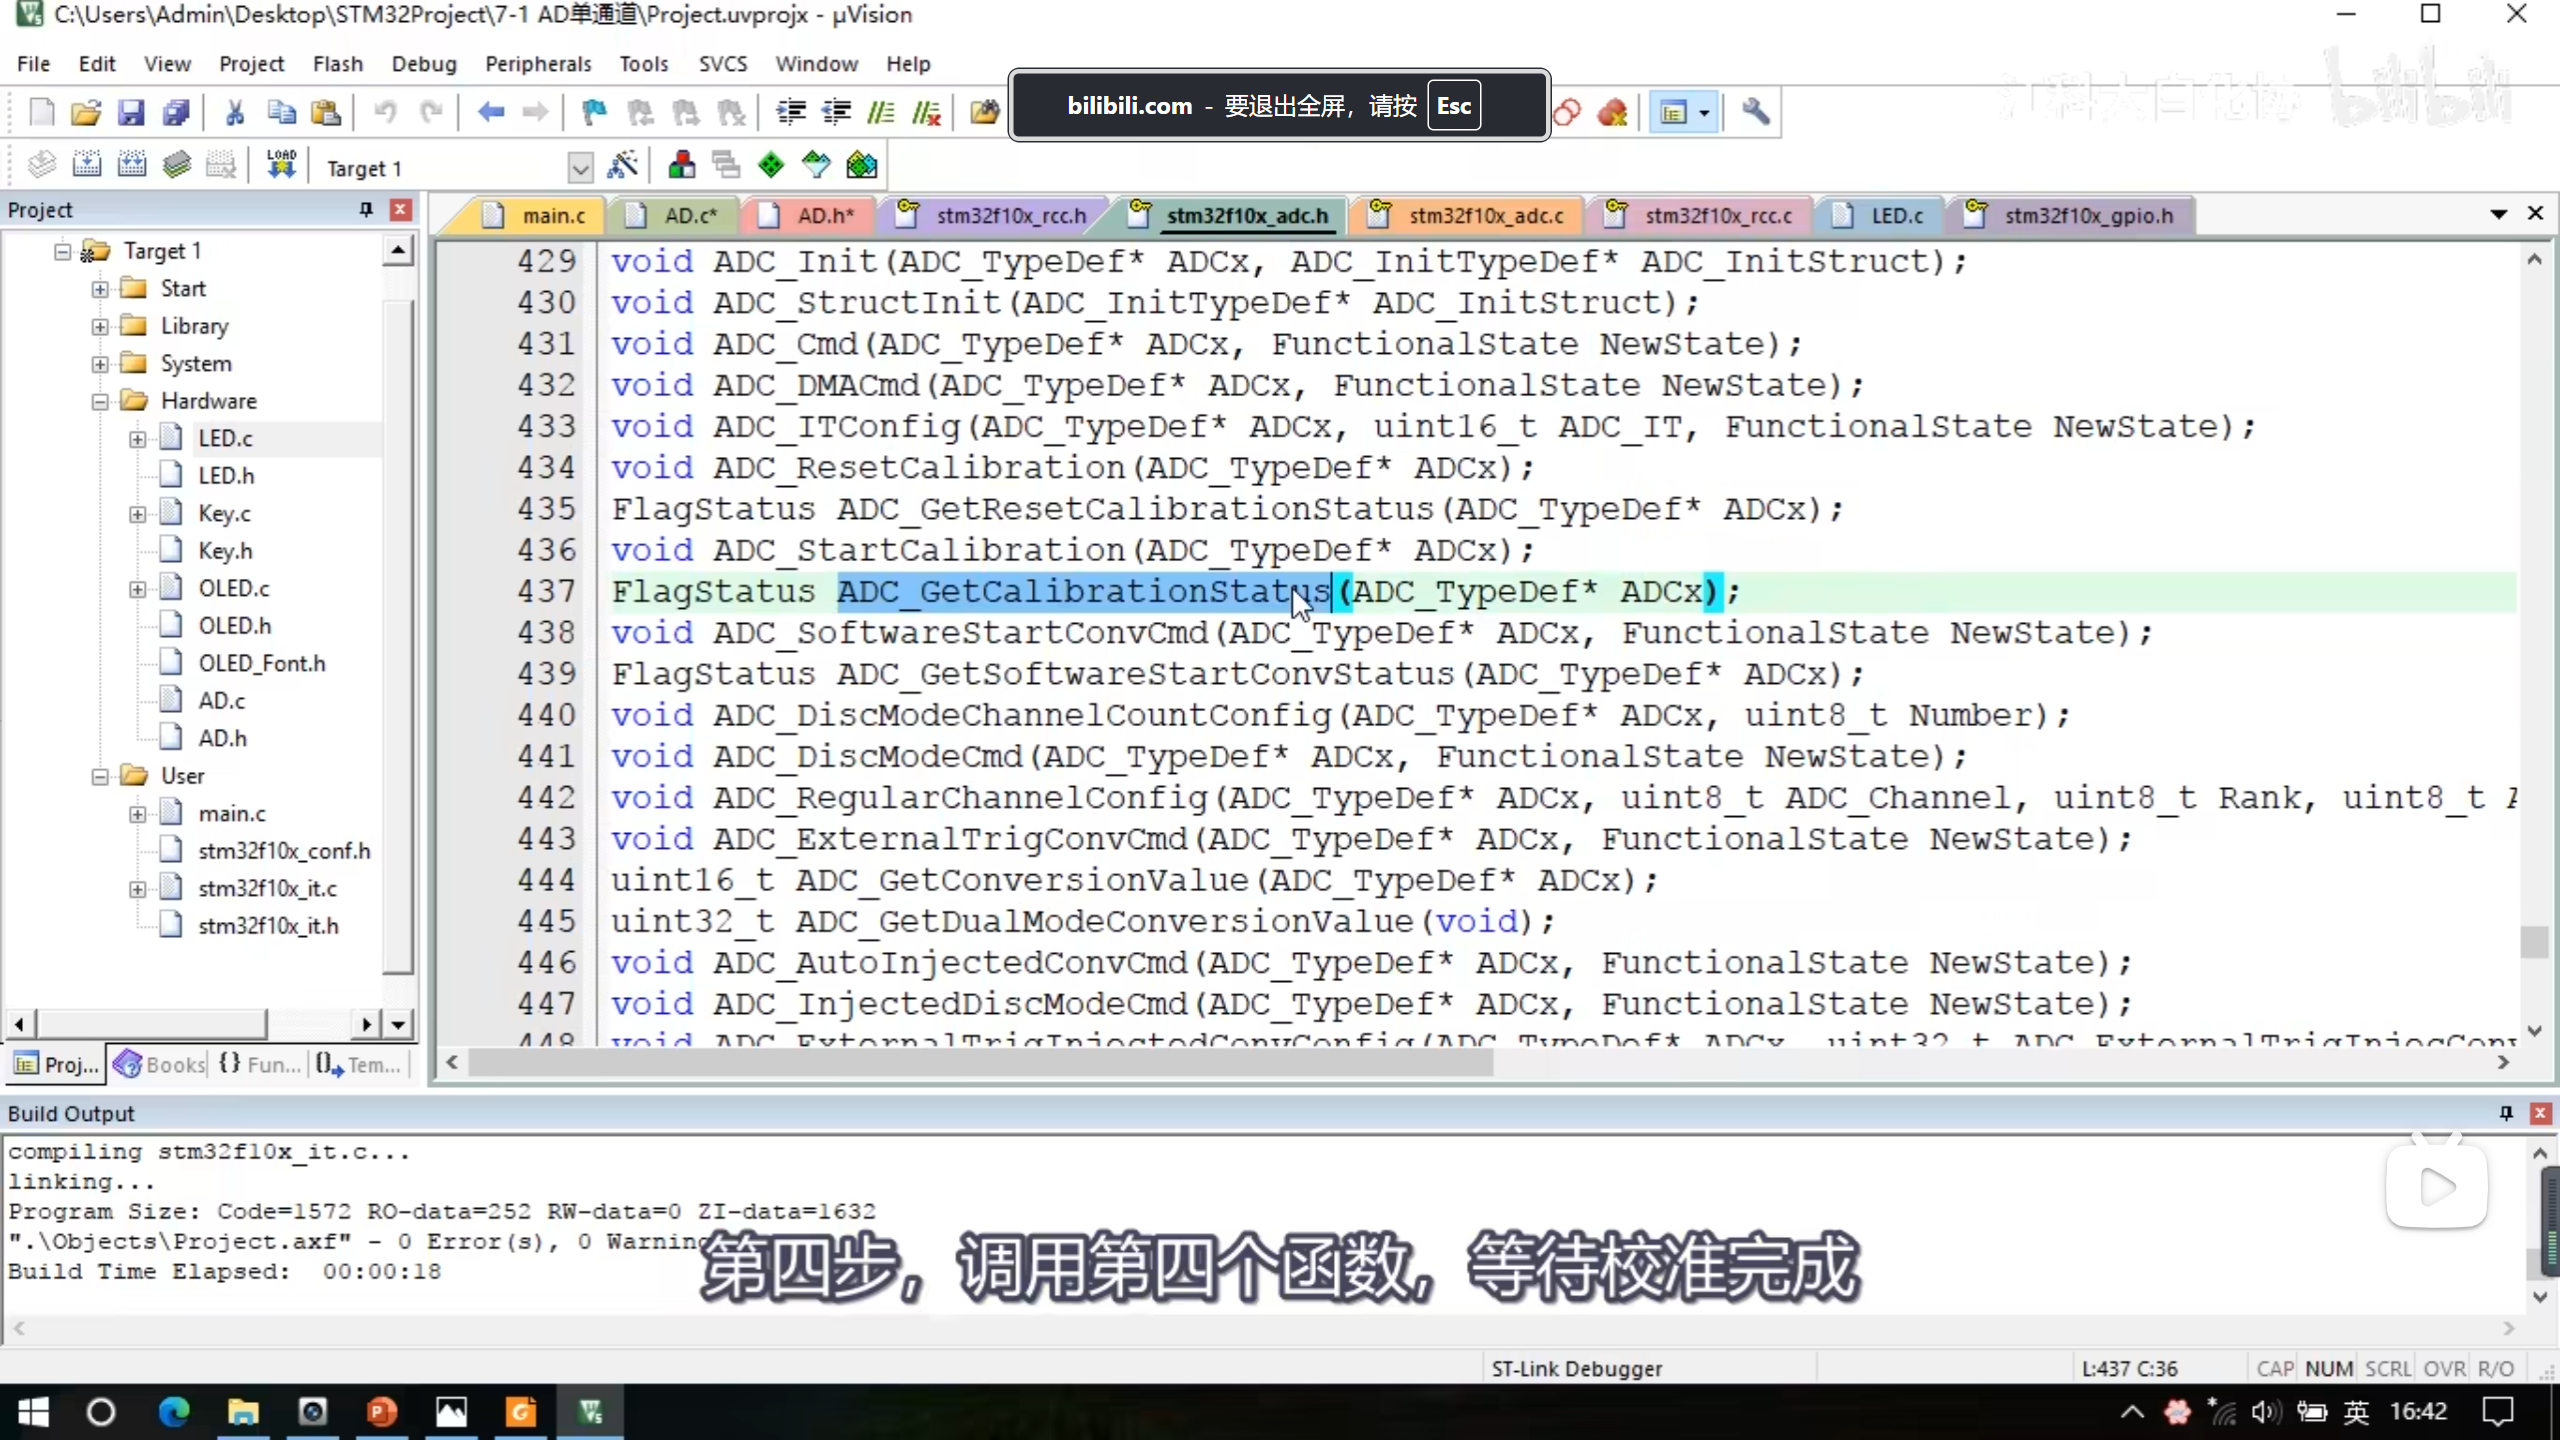Image resolution: width=2560 pixels, height=1440 pixels.
Task: Switch to stm32f10x_adc.c tab
Action: (1470, 215)
